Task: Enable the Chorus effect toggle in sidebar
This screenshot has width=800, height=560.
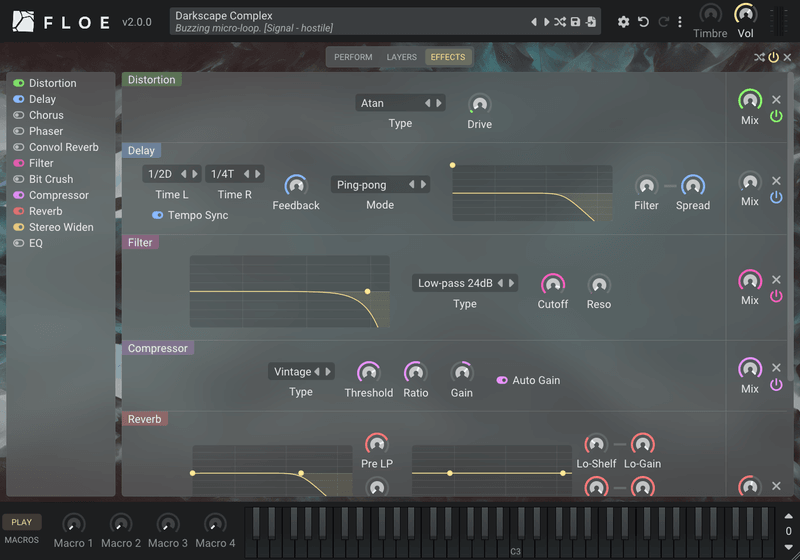Action: (19, 115)
